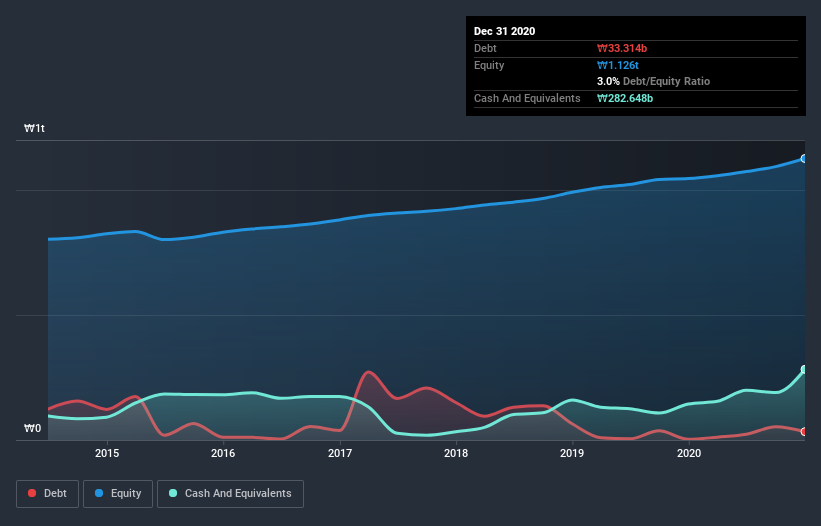Screen dimensions: 821x526
Task: Toggle the Equity series legend button
Action: click(x=118, y=494)
